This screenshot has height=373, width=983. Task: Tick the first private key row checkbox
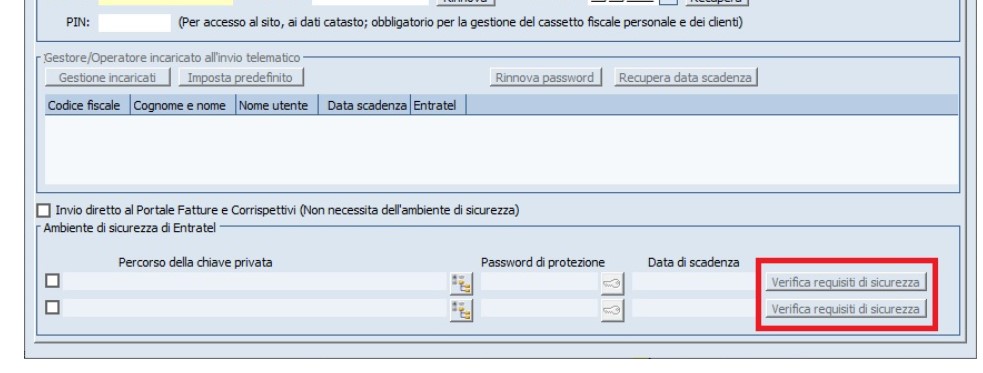pyautogui.click(x=53, y=281)
